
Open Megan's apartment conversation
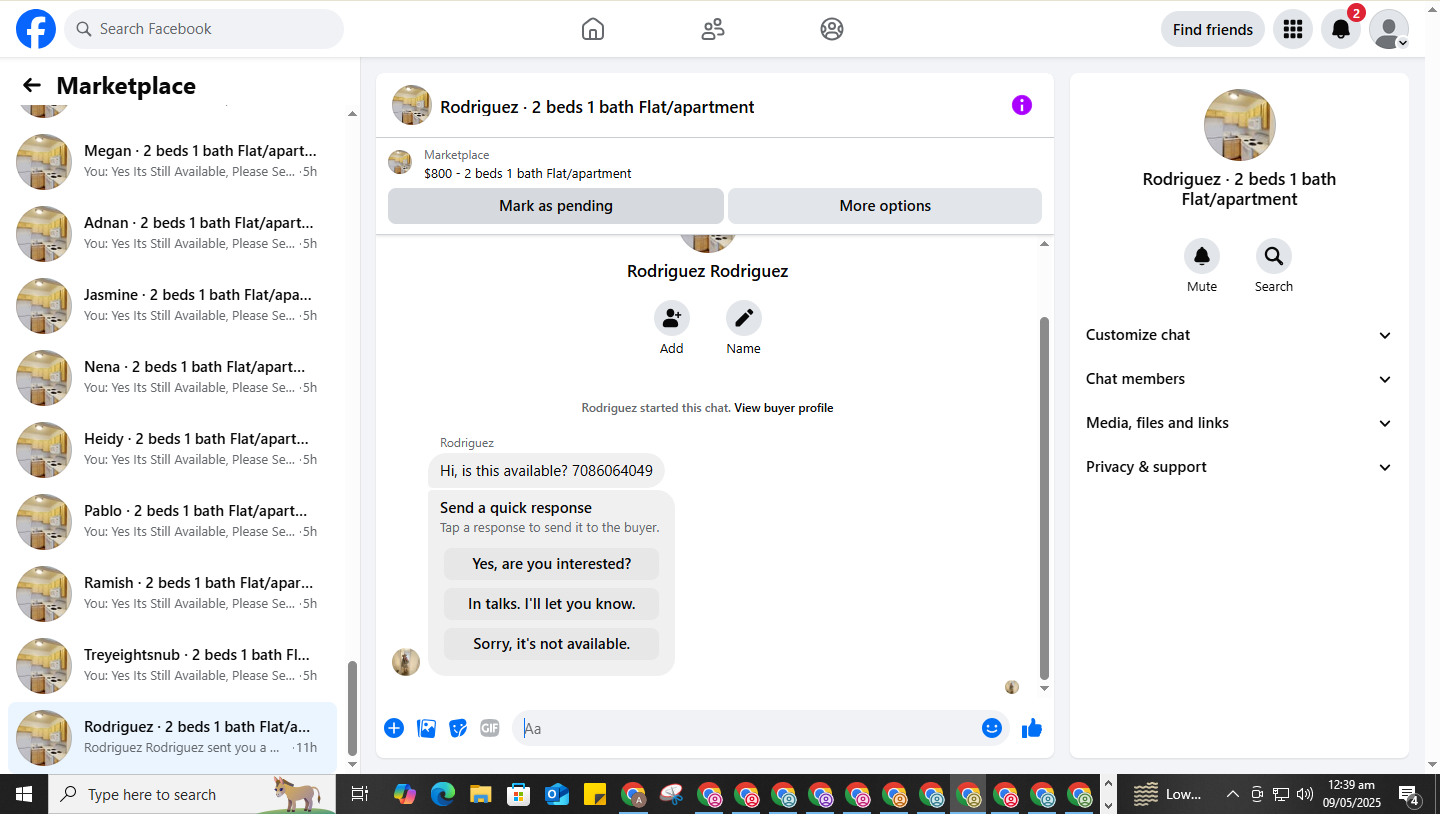tap(173, 162)
